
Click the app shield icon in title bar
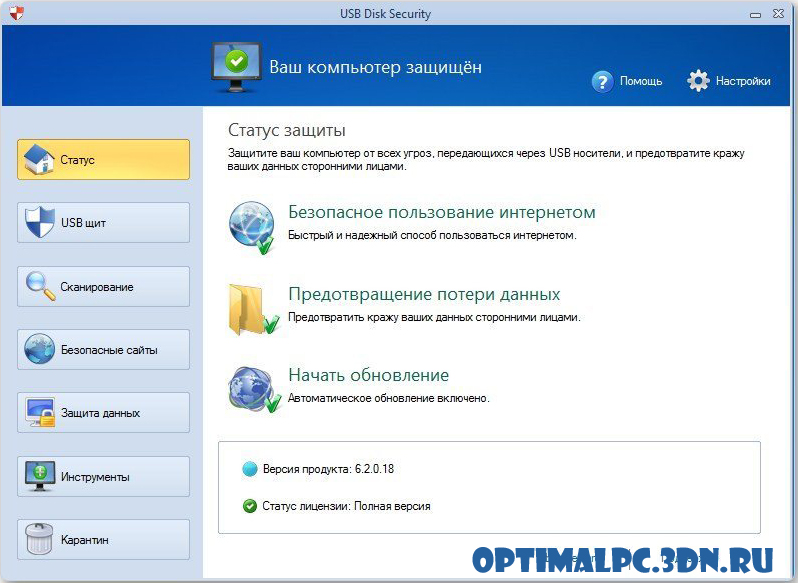click(17, 13)
